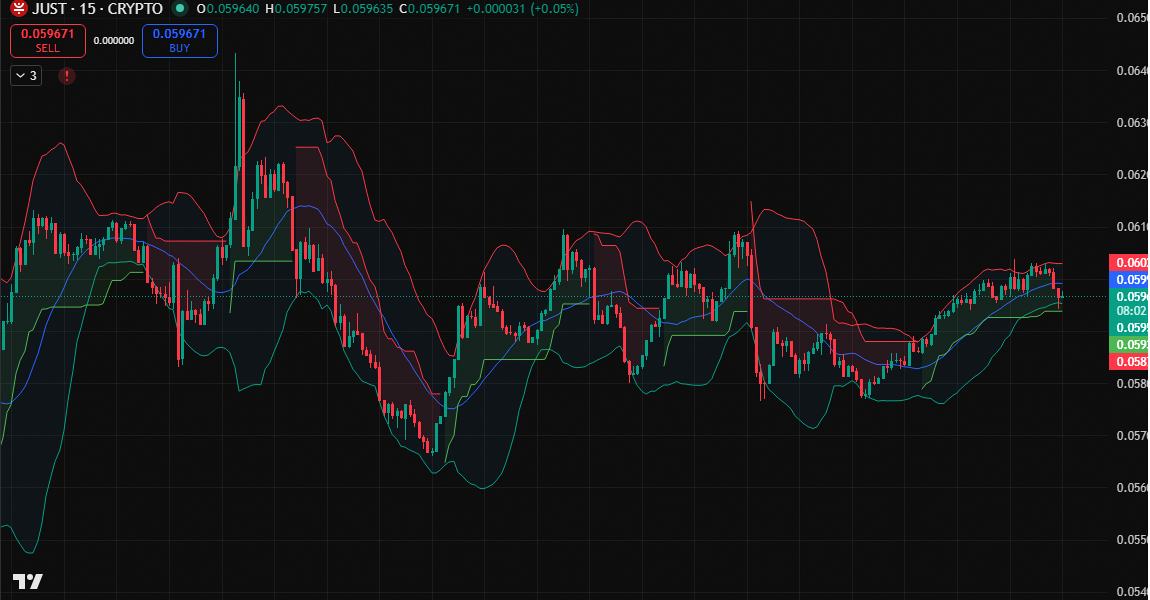Viewport: 1150px width, 600px height.
Task: Click the 0.000000 spread value between Sell and Buy
Action: click(113, 41)
